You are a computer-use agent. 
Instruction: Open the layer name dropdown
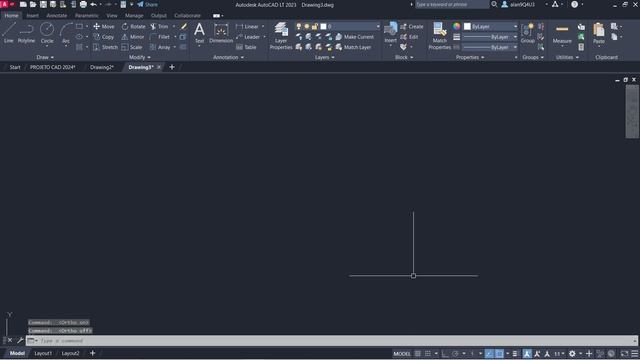[378, 27]
